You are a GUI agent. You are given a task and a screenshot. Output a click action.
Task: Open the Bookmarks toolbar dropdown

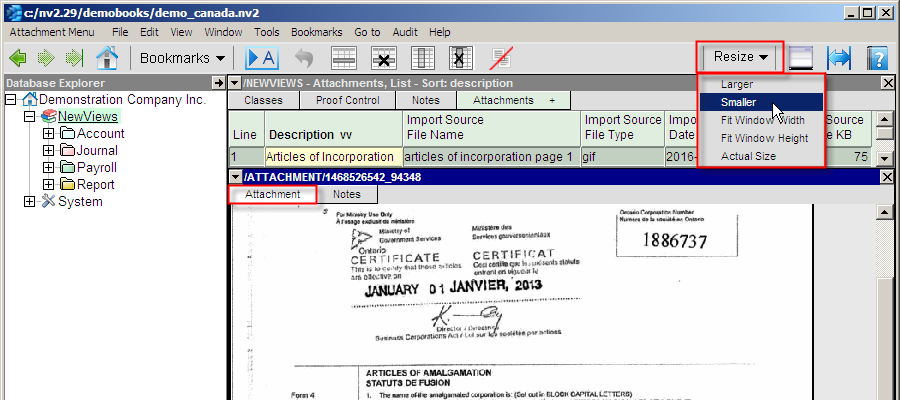[x=181, y=58]
